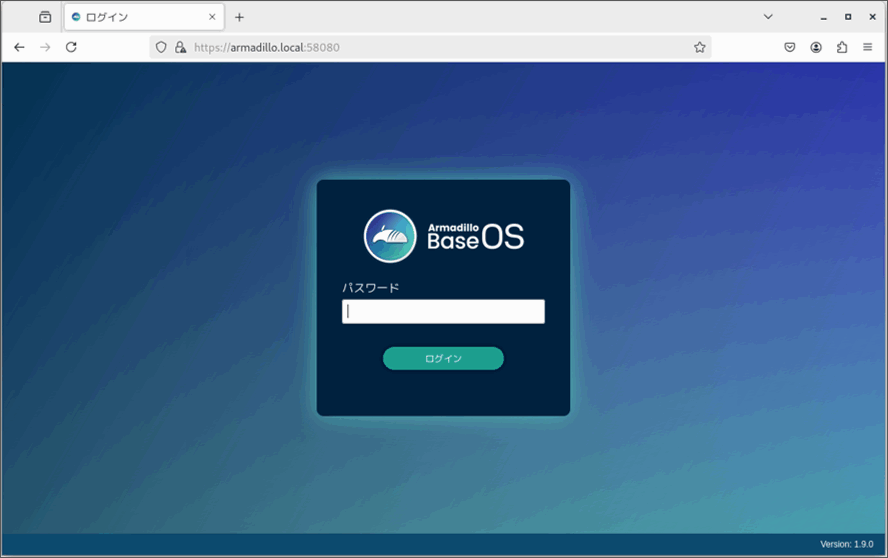The width and height of the screenshot is (888, 558).
Task: Open Firefox View from the tab bar
Action: [x=45, y=17]
